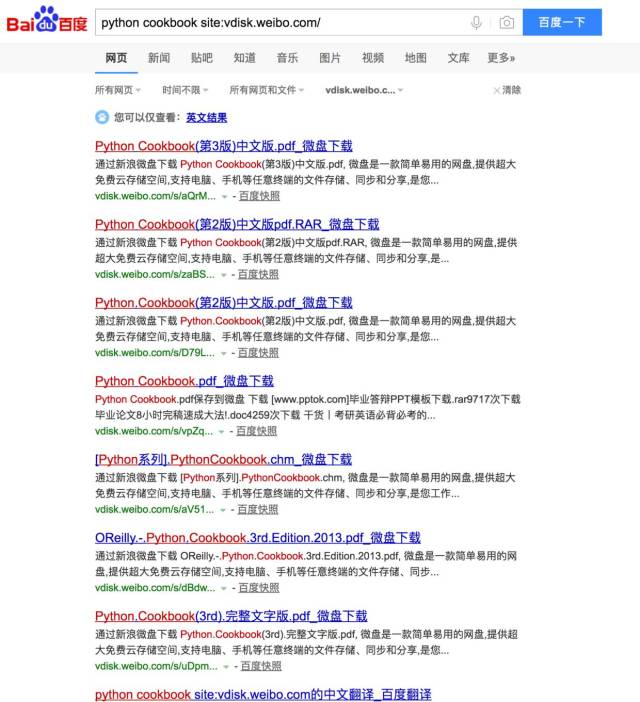Viewport: 640px width, 702px height.
Task: Open 百度快照 for the zaBS result
Action: pos(258,274)
